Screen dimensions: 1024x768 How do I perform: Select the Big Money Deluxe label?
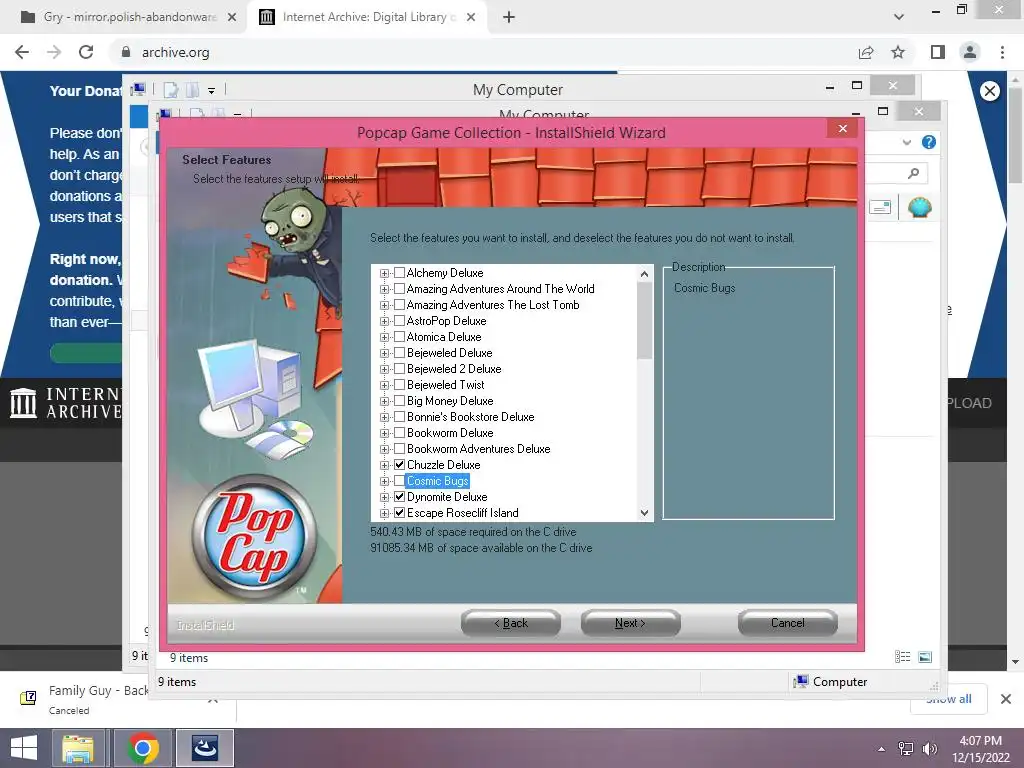[450, 401]
